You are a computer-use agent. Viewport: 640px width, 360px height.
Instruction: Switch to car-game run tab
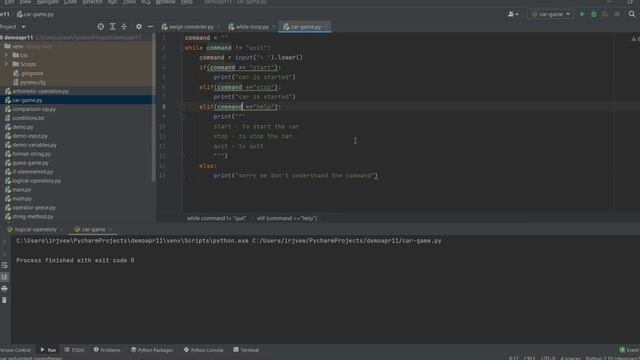(x=93, y=229)
